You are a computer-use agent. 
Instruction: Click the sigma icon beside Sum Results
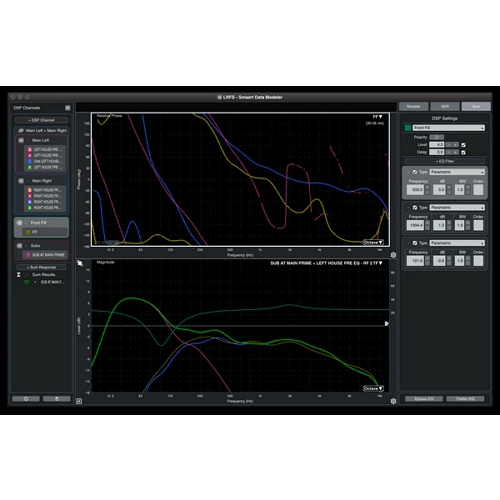[19, 275]
